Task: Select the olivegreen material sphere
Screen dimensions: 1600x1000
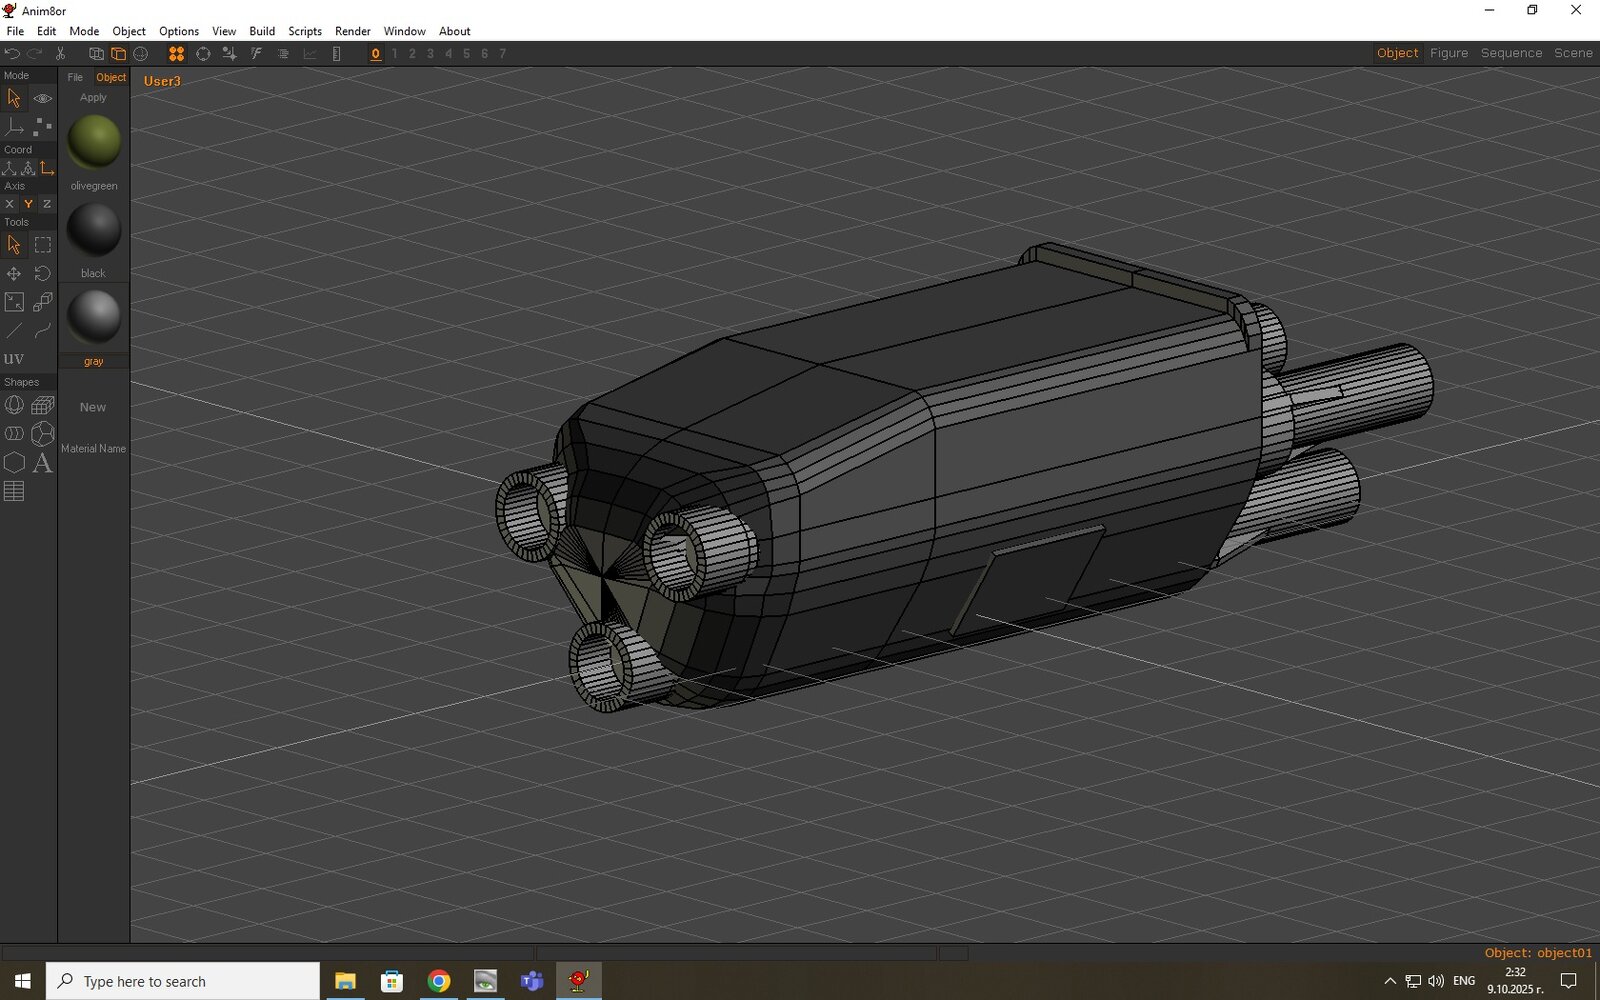Action: coord(94,142)
